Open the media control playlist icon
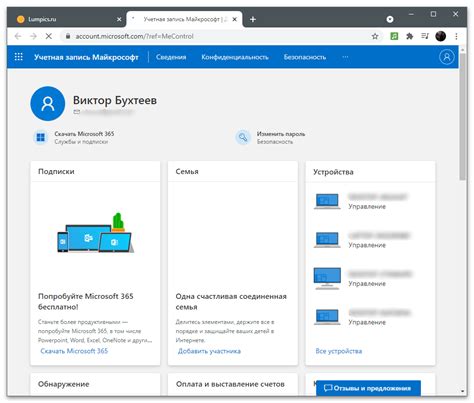The height and width of the screenshot is (403, 474). (x=425, y=36)
